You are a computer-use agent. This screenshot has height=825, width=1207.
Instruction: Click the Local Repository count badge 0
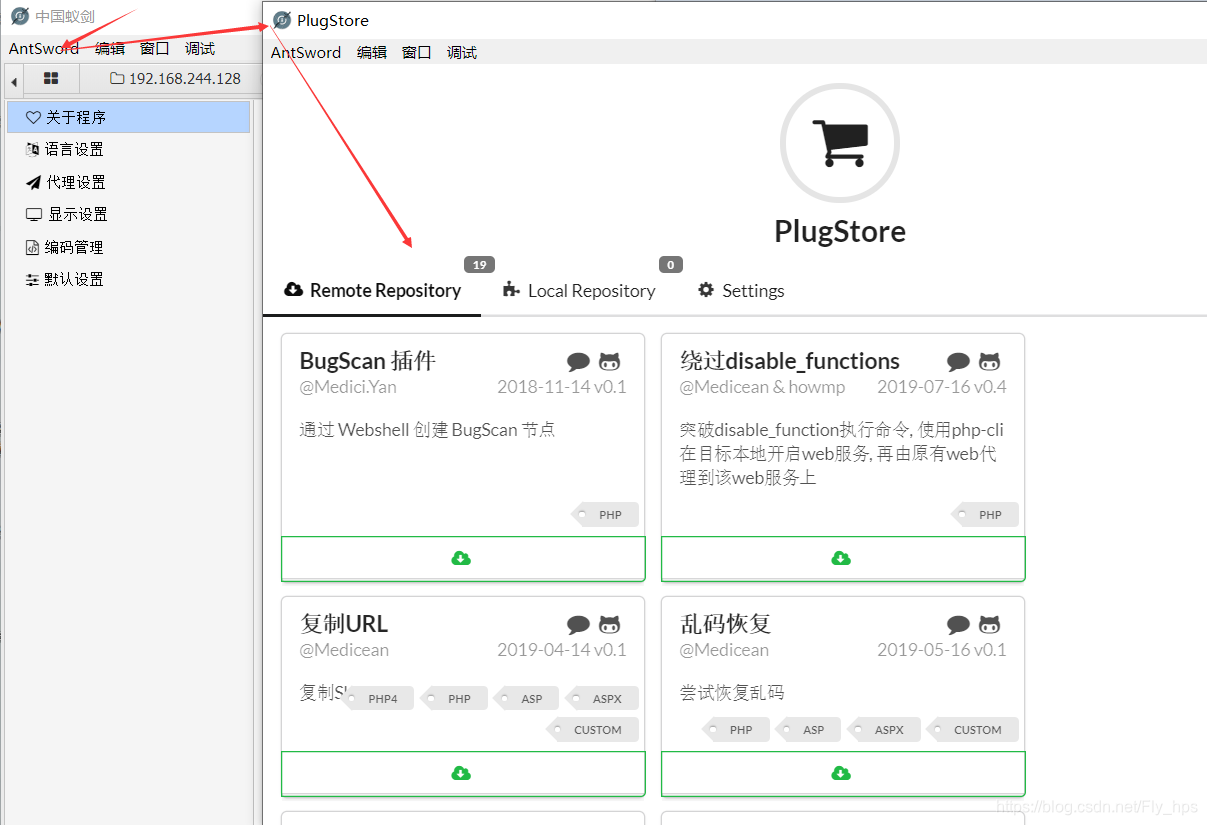tap(670, 265)
